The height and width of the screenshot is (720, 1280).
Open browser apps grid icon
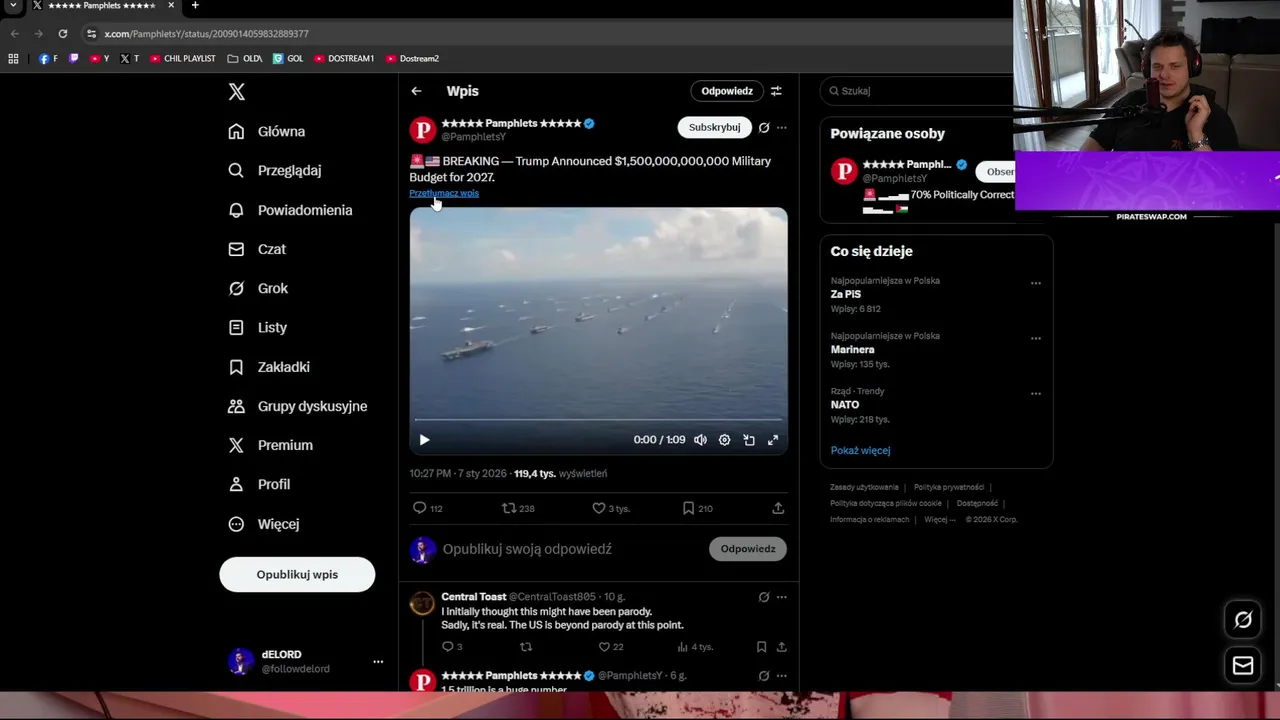tap(13, 59)
